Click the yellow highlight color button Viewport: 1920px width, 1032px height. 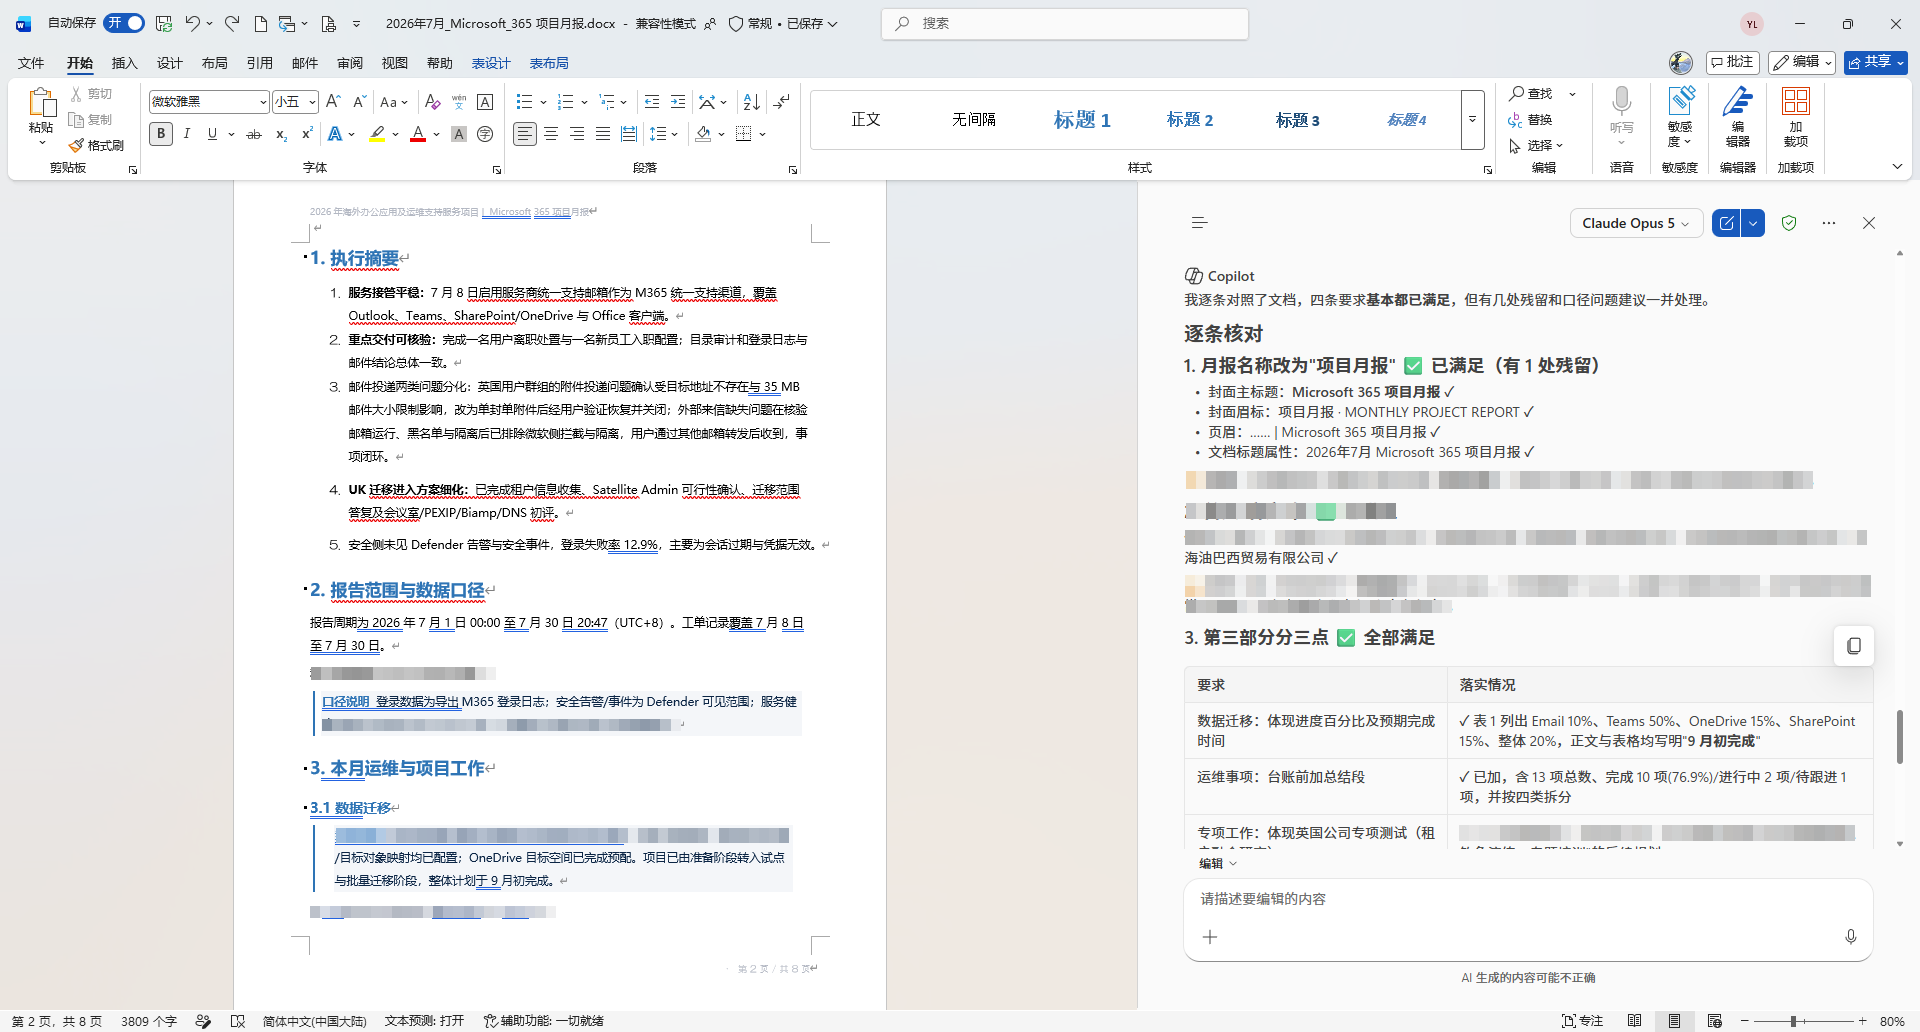(377, 134)
